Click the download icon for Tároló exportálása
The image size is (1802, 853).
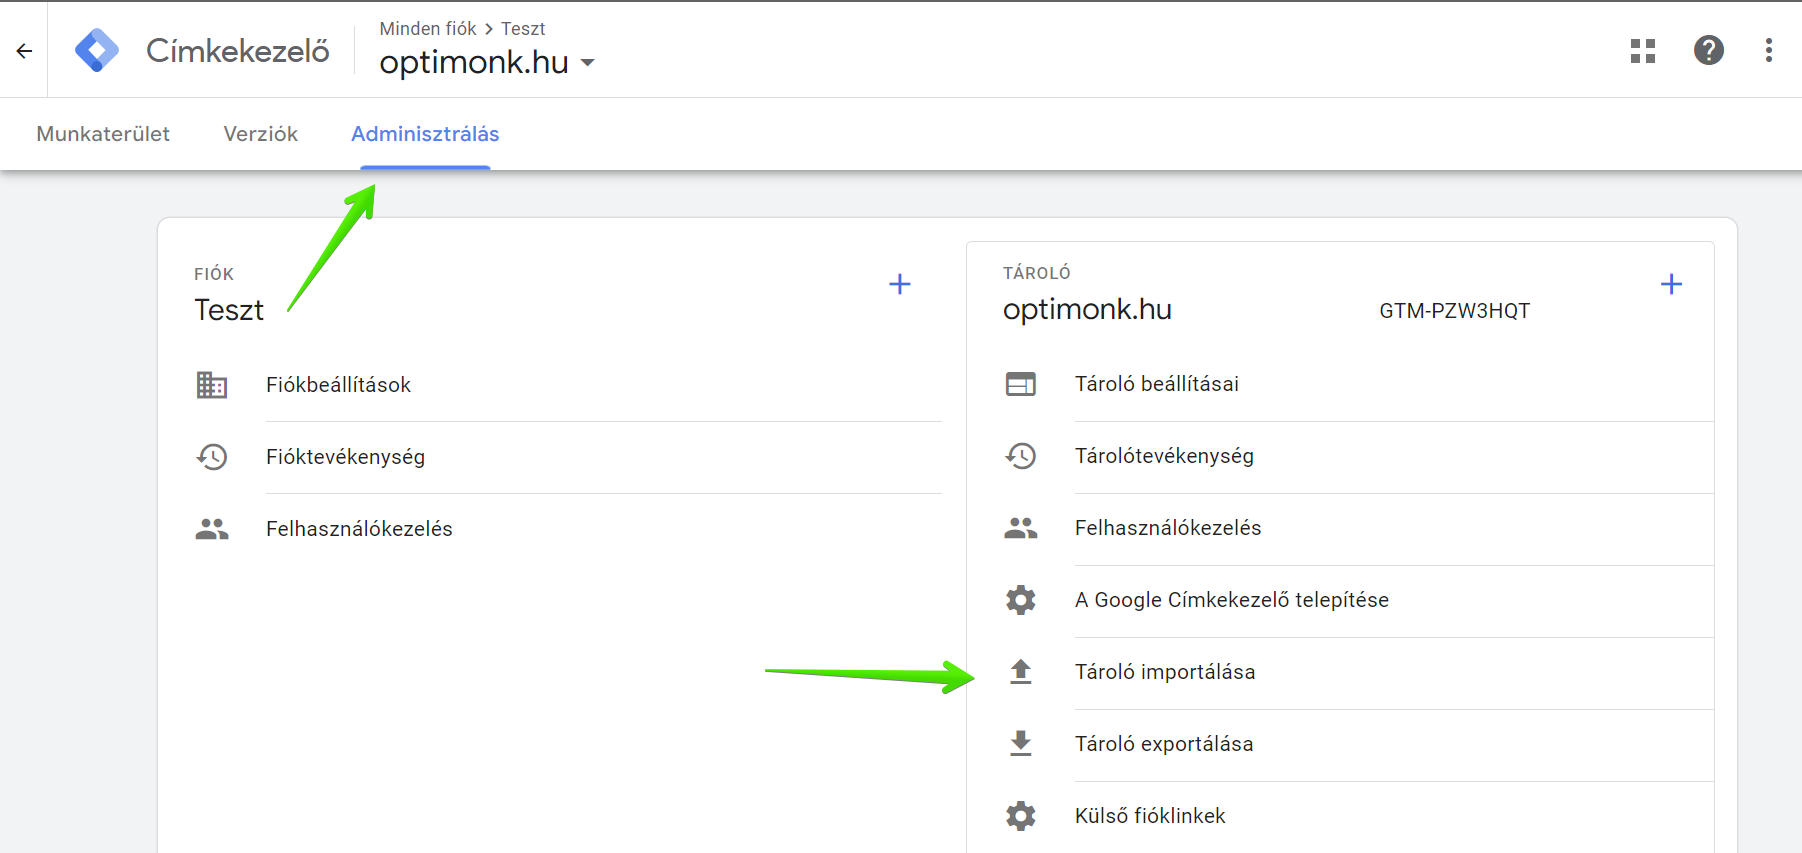click(1021, 744)
